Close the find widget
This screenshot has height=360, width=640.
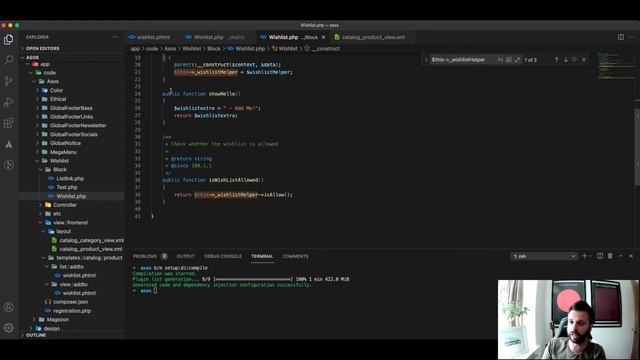tap(584, 60)
